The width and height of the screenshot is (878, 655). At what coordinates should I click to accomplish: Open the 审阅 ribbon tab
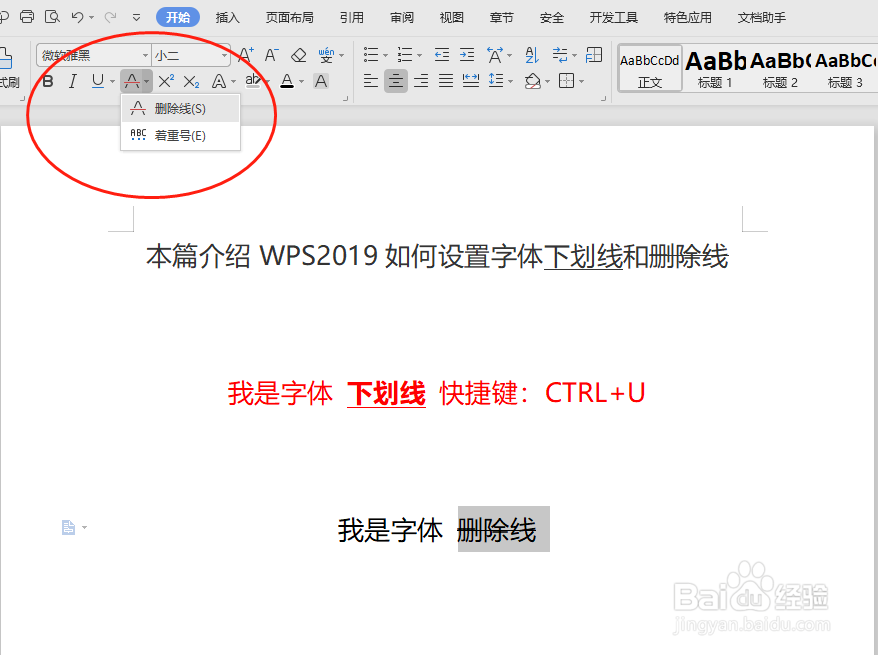click(x=402, y=18)
